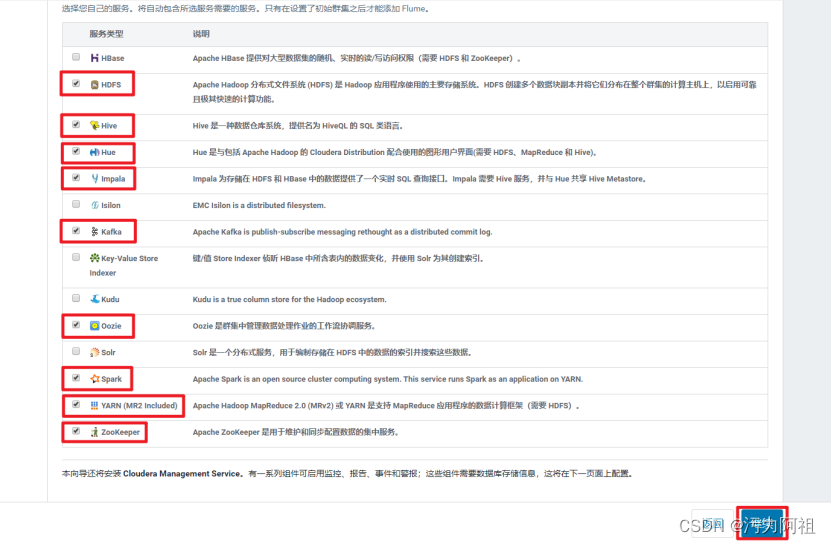Click the Kafka publish-subscribe messaging description
Screen dimensions: 831x544
pyautogui.click(x=342, y=232)
